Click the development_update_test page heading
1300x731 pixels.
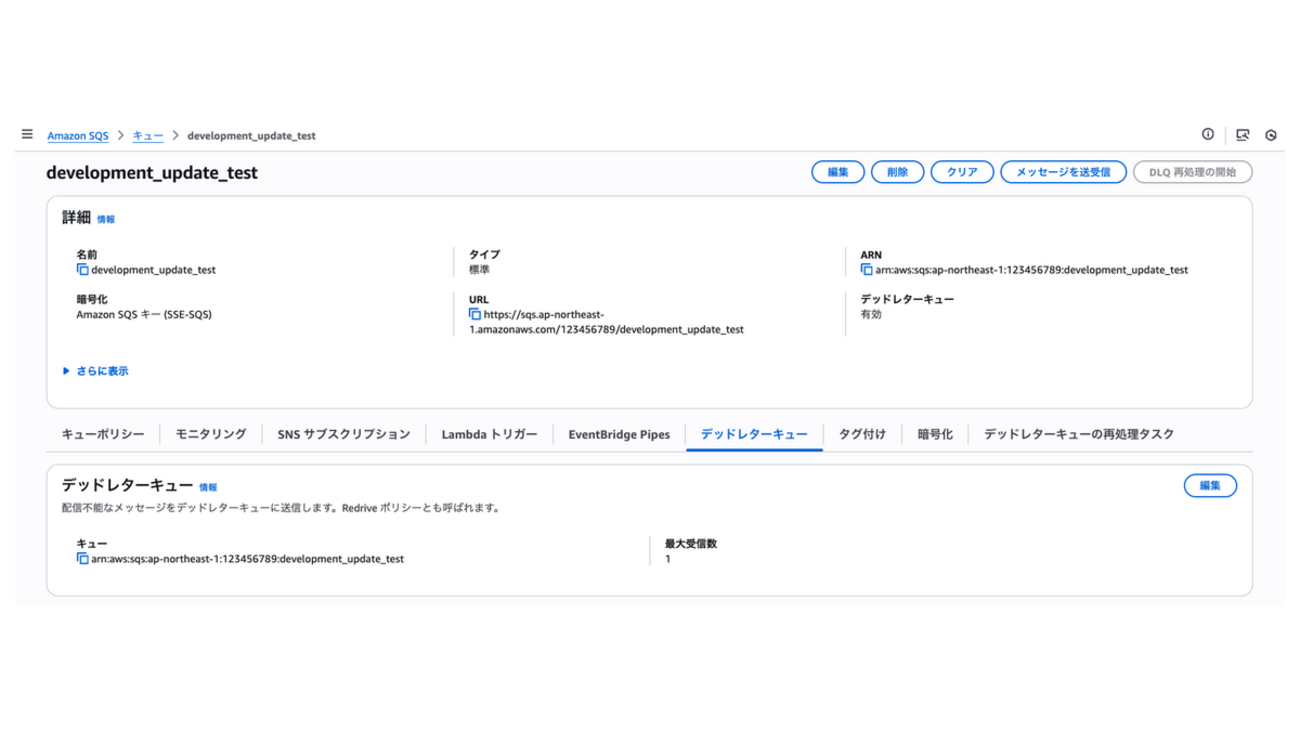tap(152, 172)
